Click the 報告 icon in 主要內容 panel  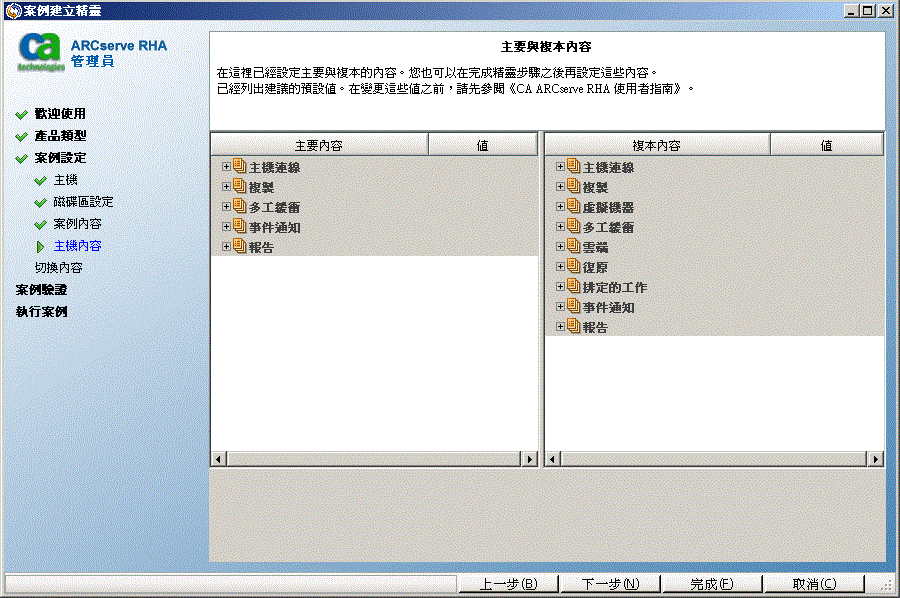click(238, 246)
